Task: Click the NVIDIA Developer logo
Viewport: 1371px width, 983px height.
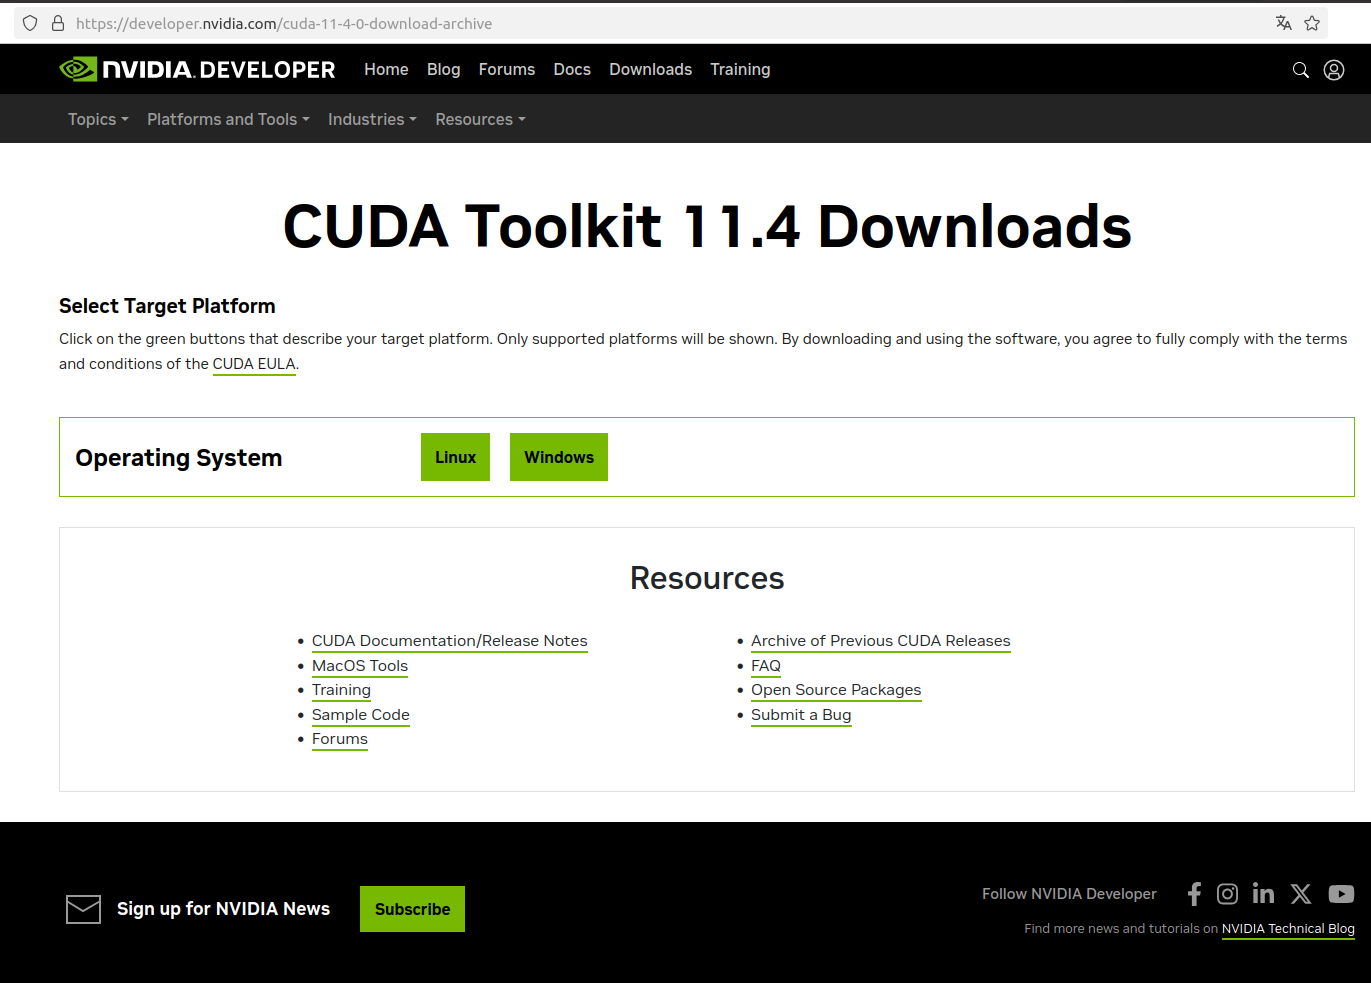Action: pos(197,69)
